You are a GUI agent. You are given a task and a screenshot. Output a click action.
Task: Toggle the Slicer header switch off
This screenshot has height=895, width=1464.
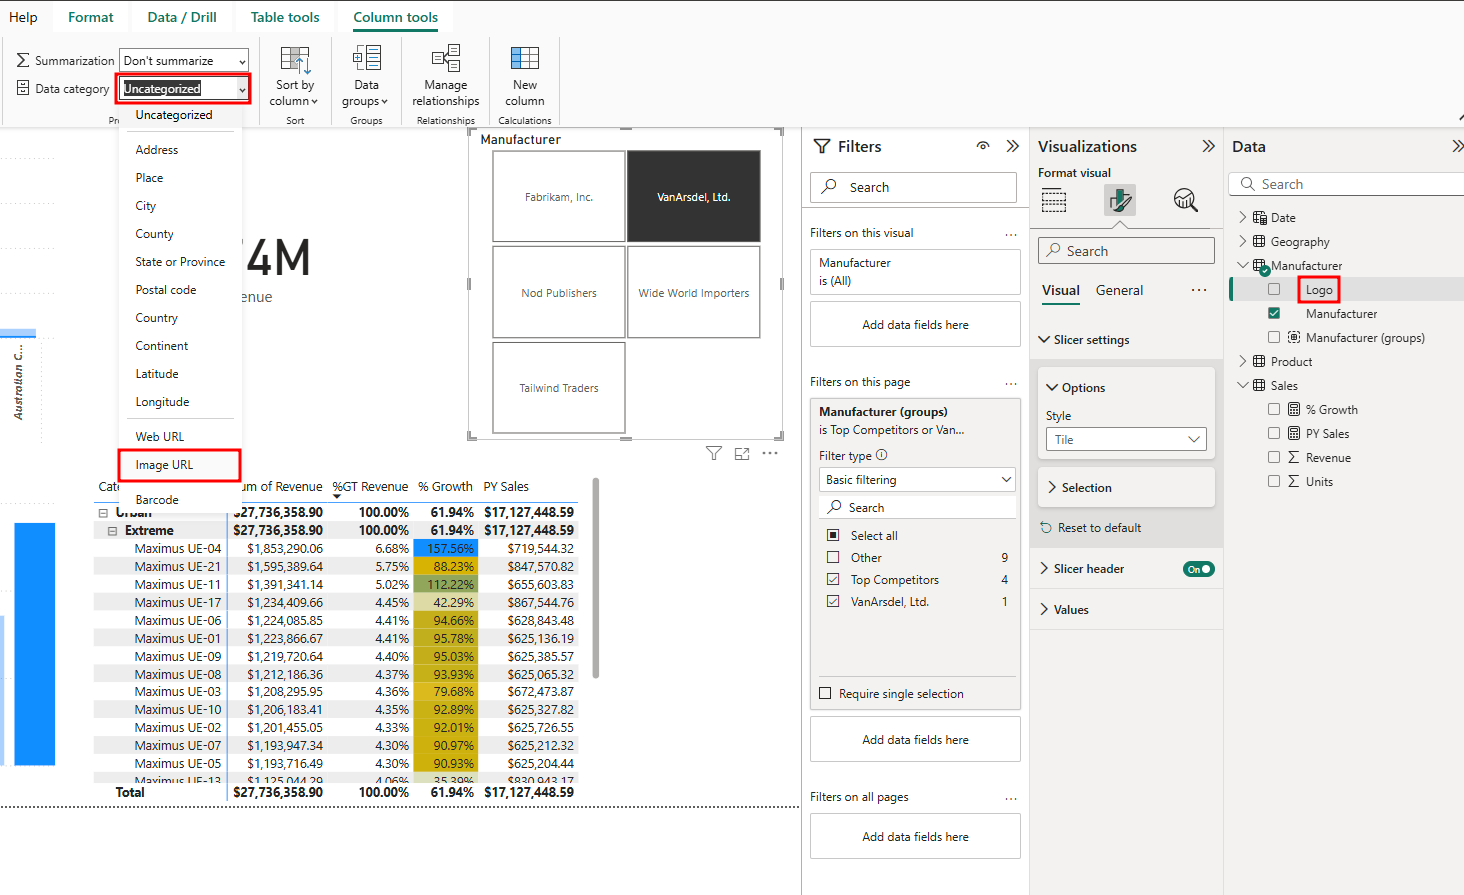tap(1198, 569)
